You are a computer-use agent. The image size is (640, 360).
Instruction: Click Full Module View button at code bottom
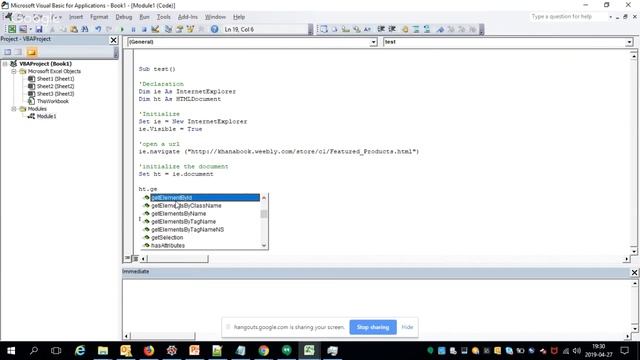pyautogui.click(x=136, y=258)
